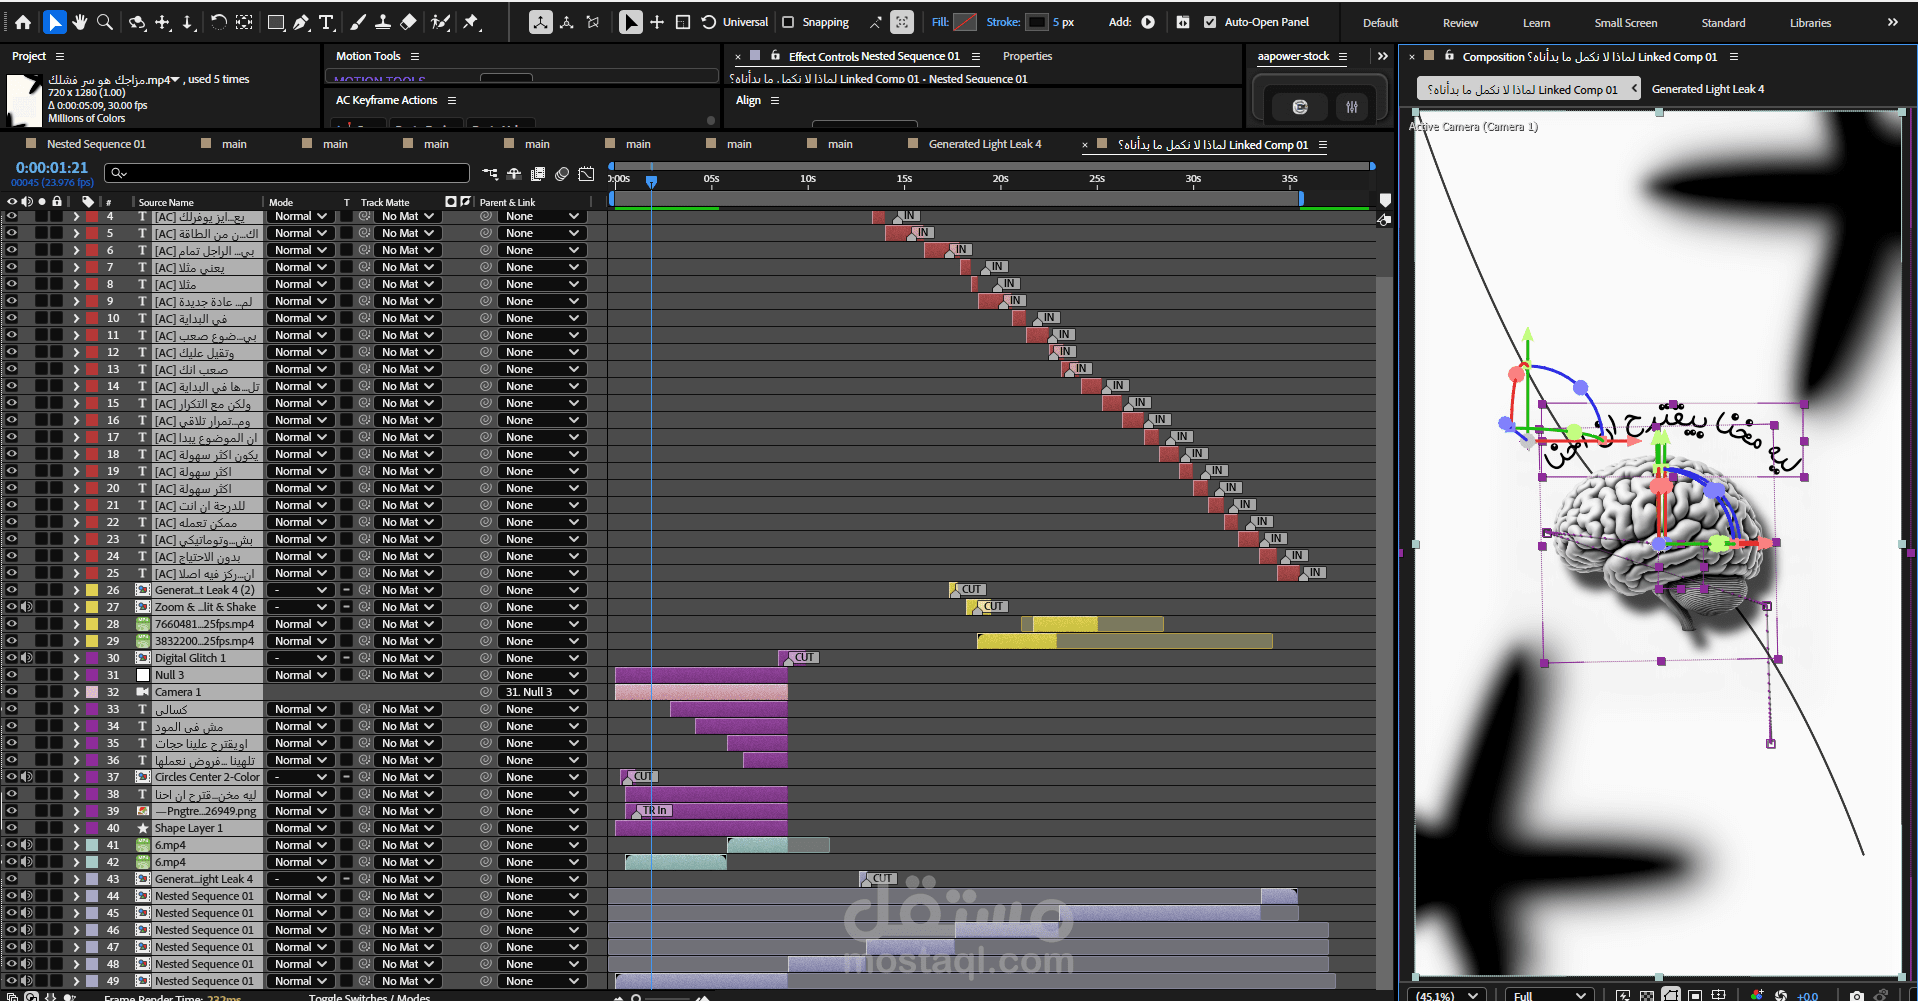Switch to the Review workspace
Image resolution: width=1918 pixels, height=1001 pixels.
[x=1460, y=23]
